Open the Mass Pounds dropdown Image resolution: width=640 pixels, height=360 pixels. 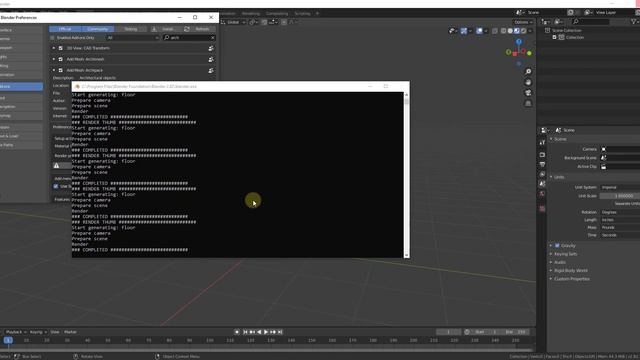tap(620, 227)
